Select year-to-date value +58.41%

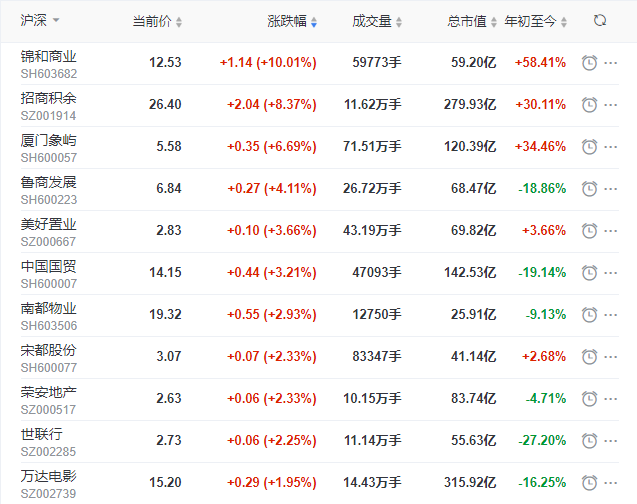click(x=540, y=63)
